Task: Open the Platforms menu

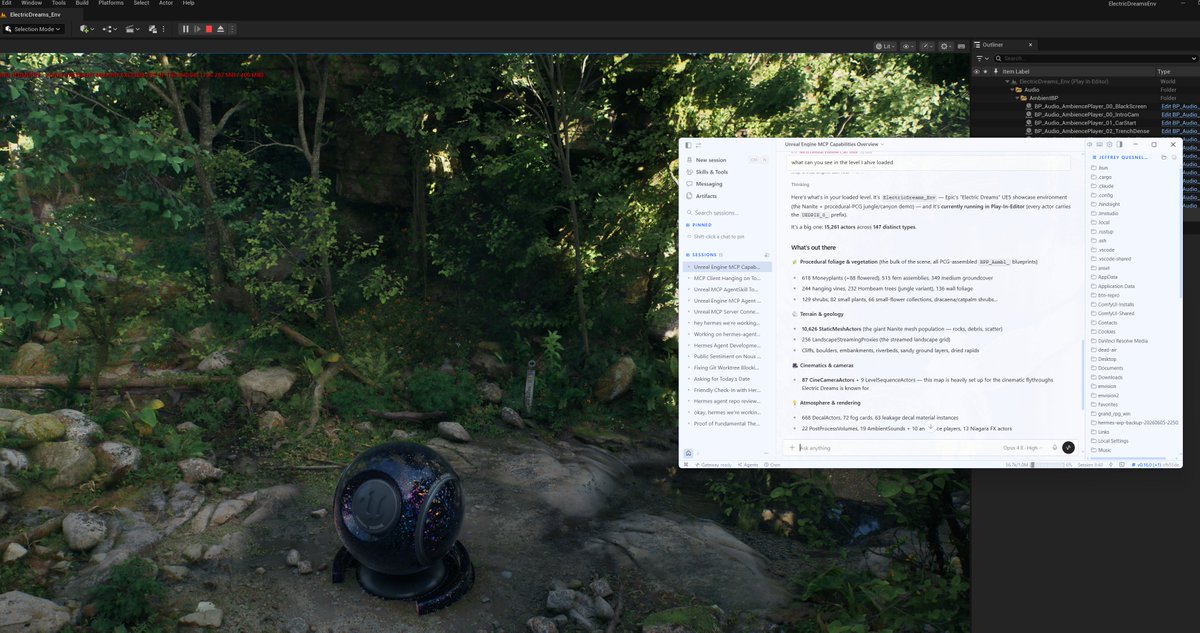Action: [x=111, y=3]
